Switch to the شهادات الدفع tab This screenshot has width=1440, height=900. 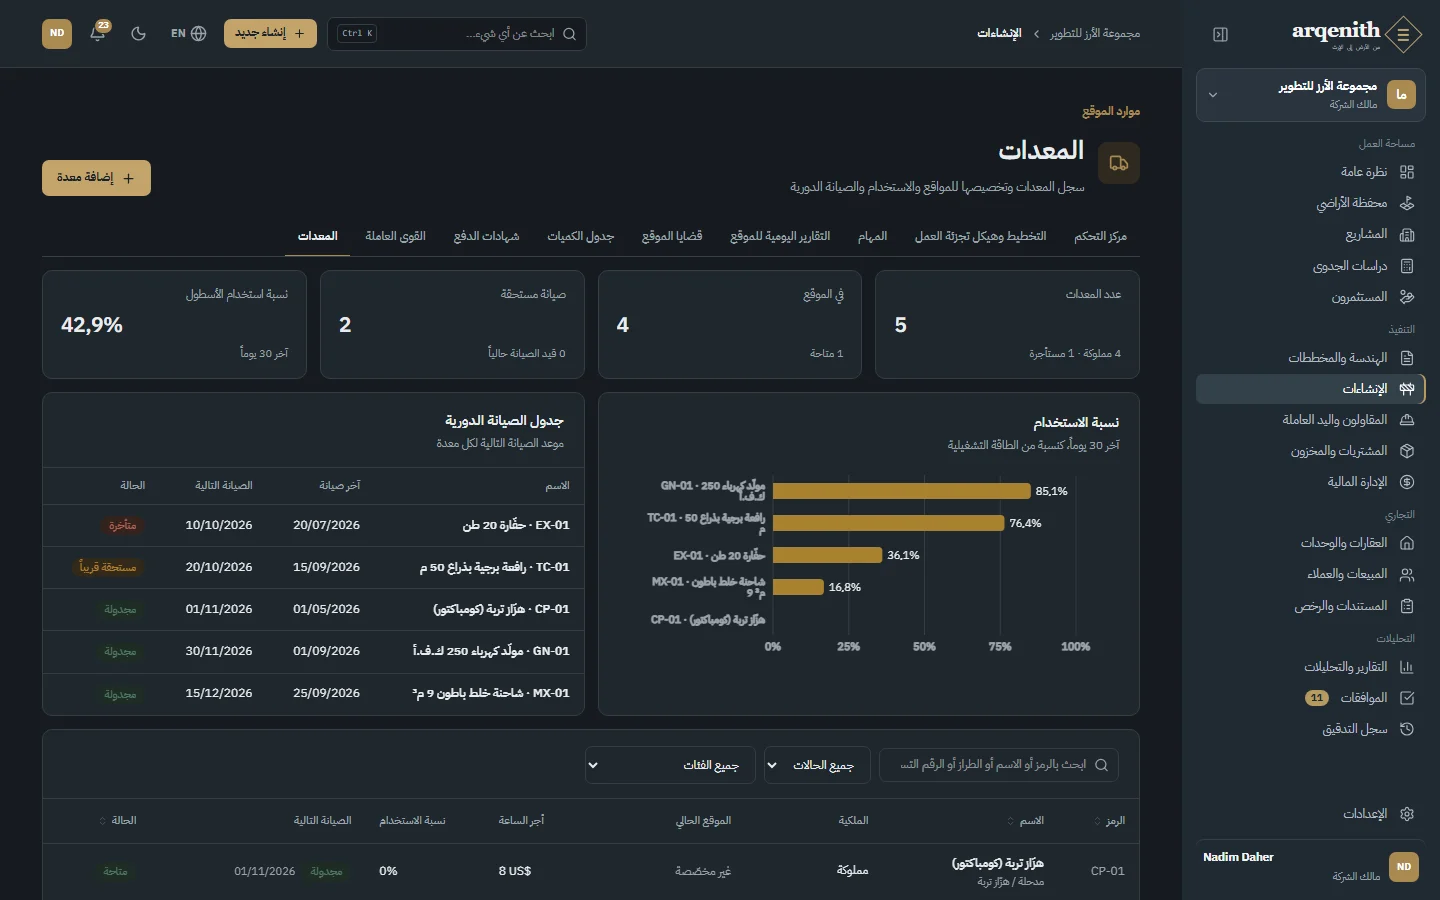(x=486, y=236)
